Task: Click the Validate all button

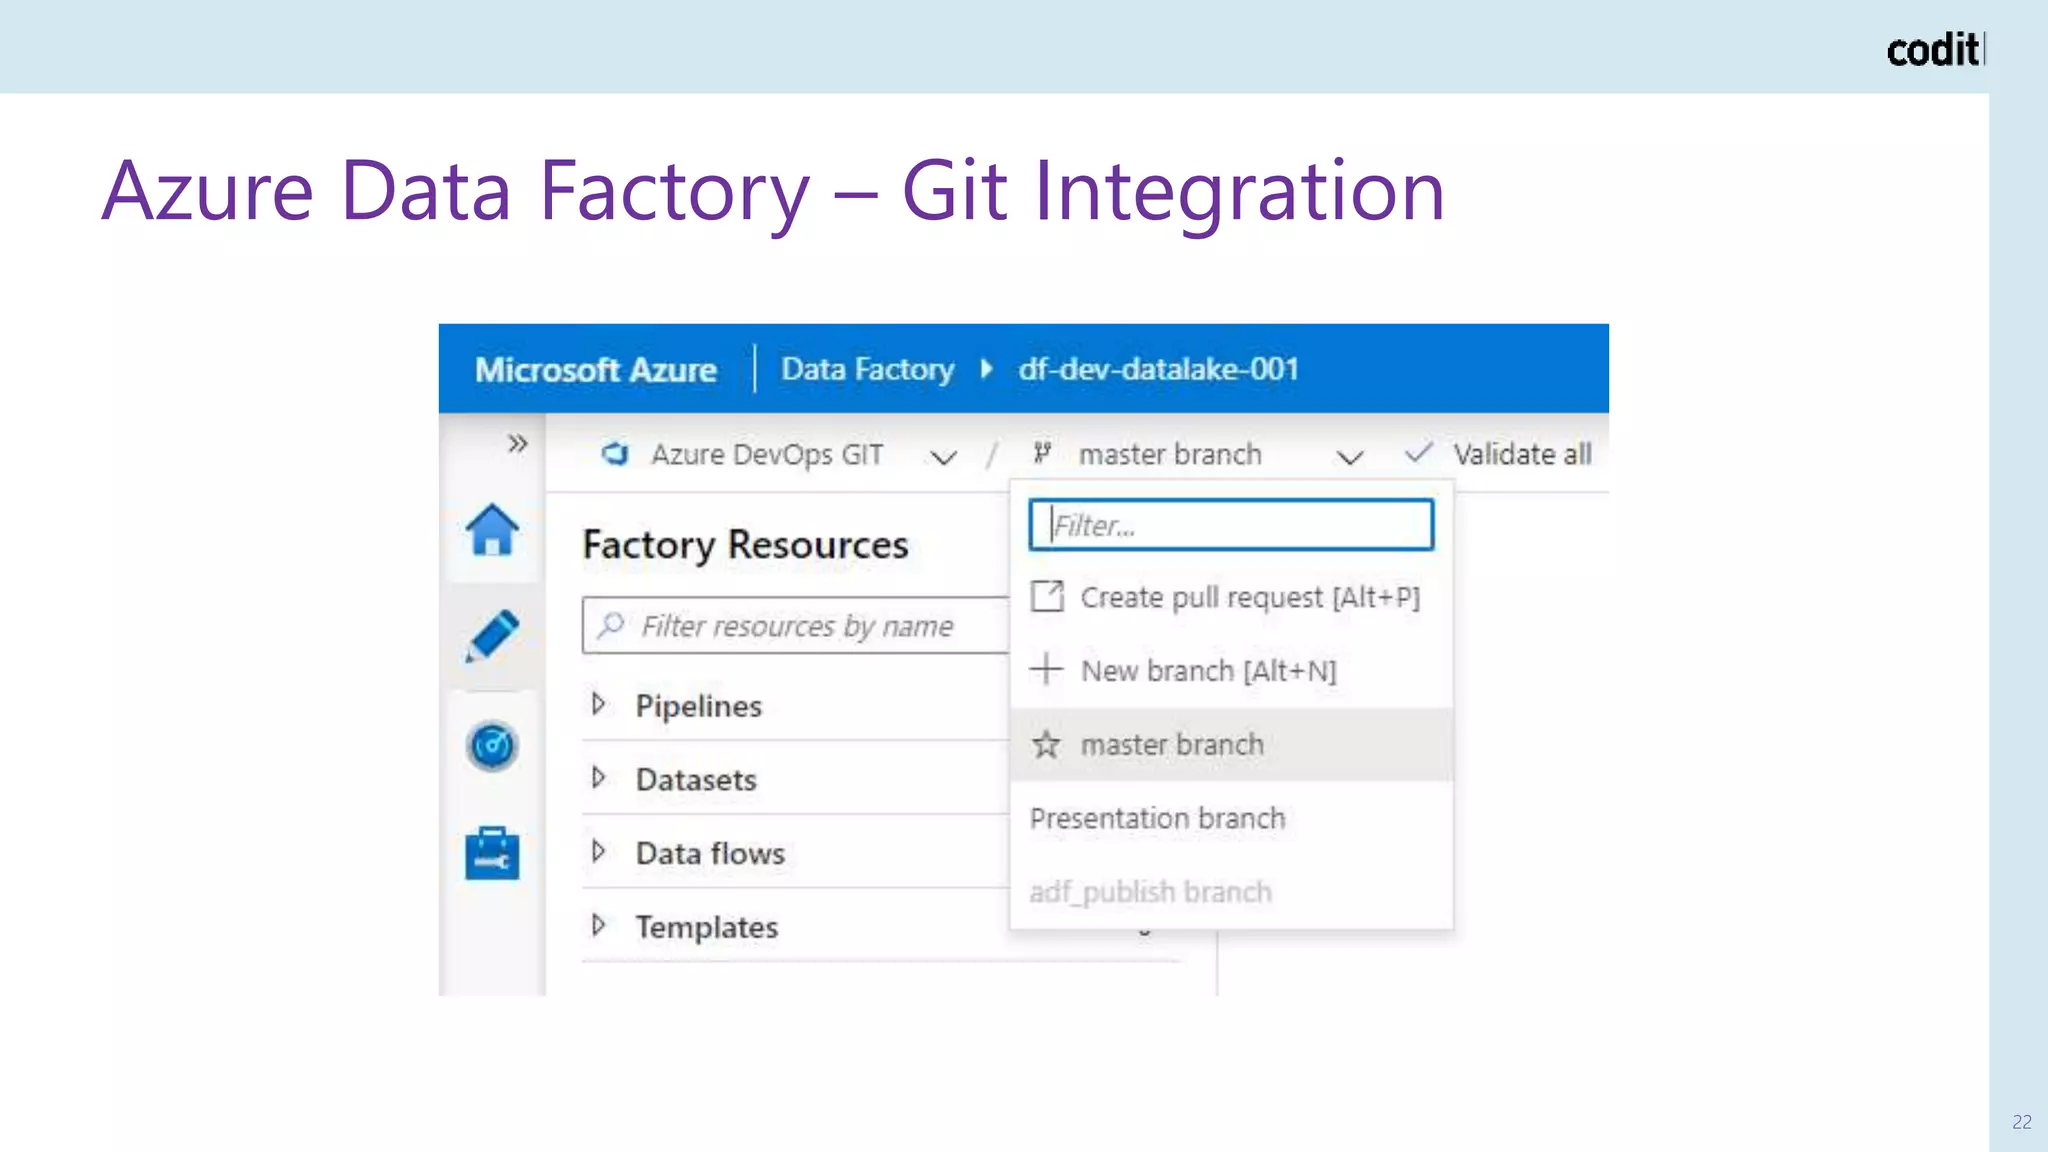Action: pyautogui.click(x=1498, y=454)
